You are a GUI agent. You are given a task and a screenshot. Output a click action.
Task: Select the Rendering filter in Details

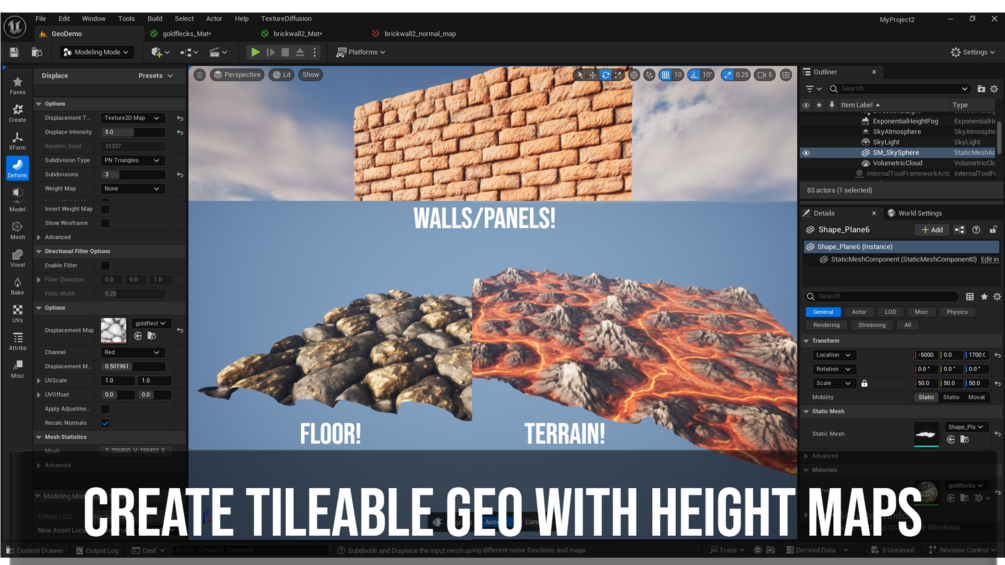827,325
